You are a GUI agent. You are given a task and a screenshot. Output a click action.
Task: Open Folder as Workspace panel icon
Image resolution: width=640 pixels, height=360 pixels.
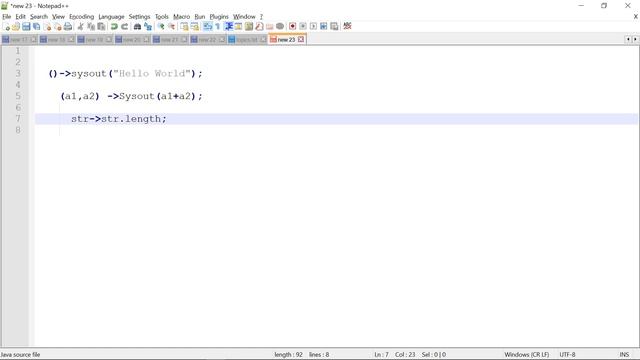(x=269, y=27)
